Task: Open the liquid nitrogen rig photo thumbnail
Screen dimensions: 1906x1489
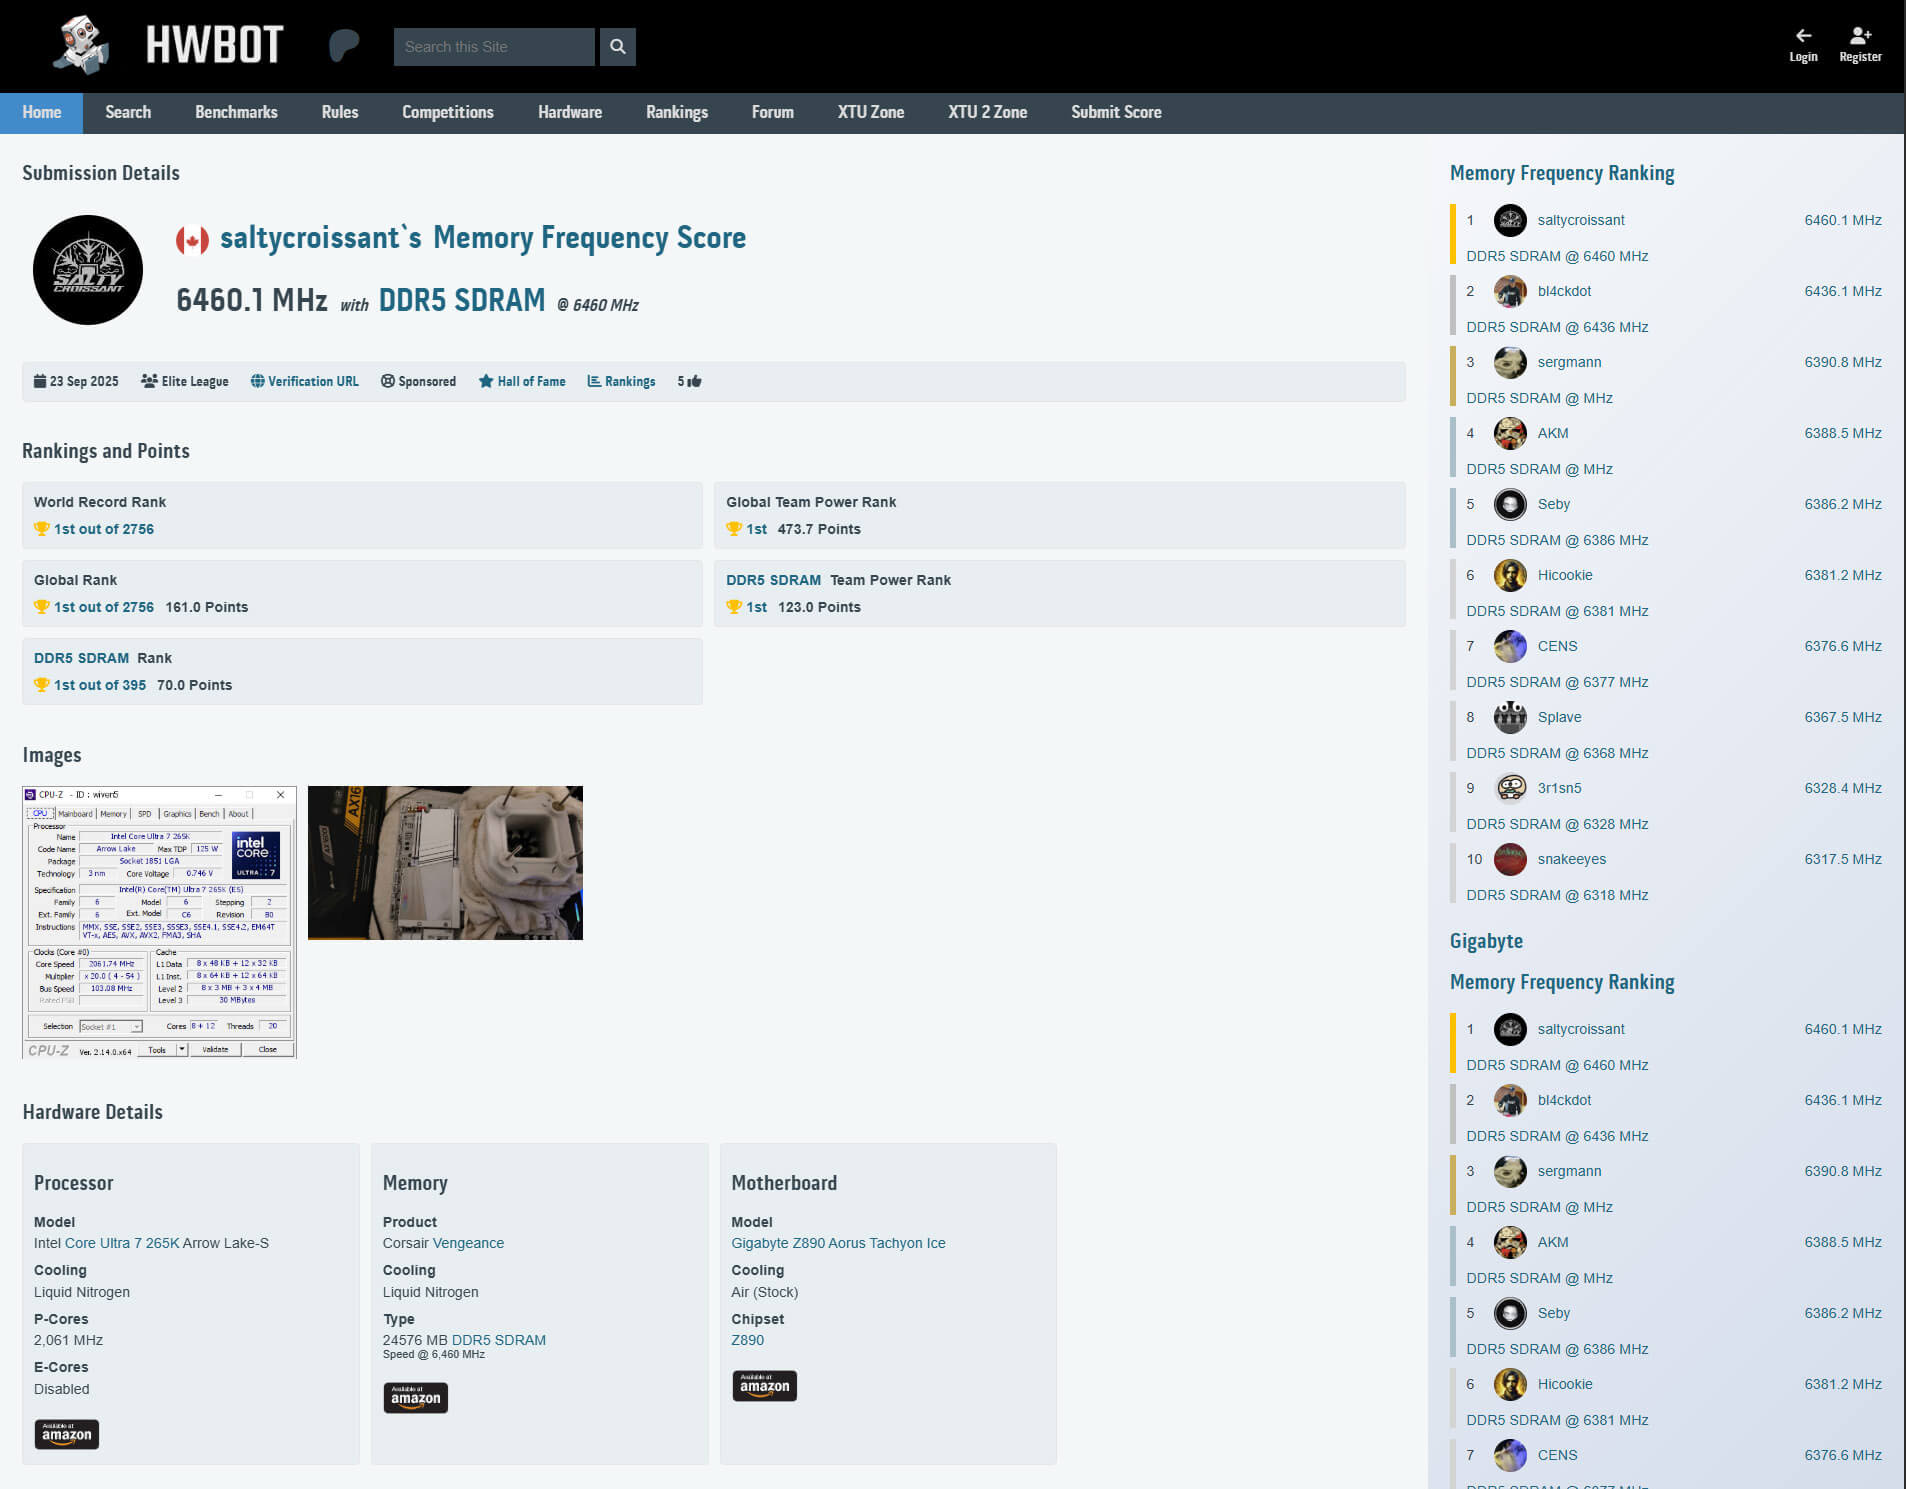Action: pos(445,863)
